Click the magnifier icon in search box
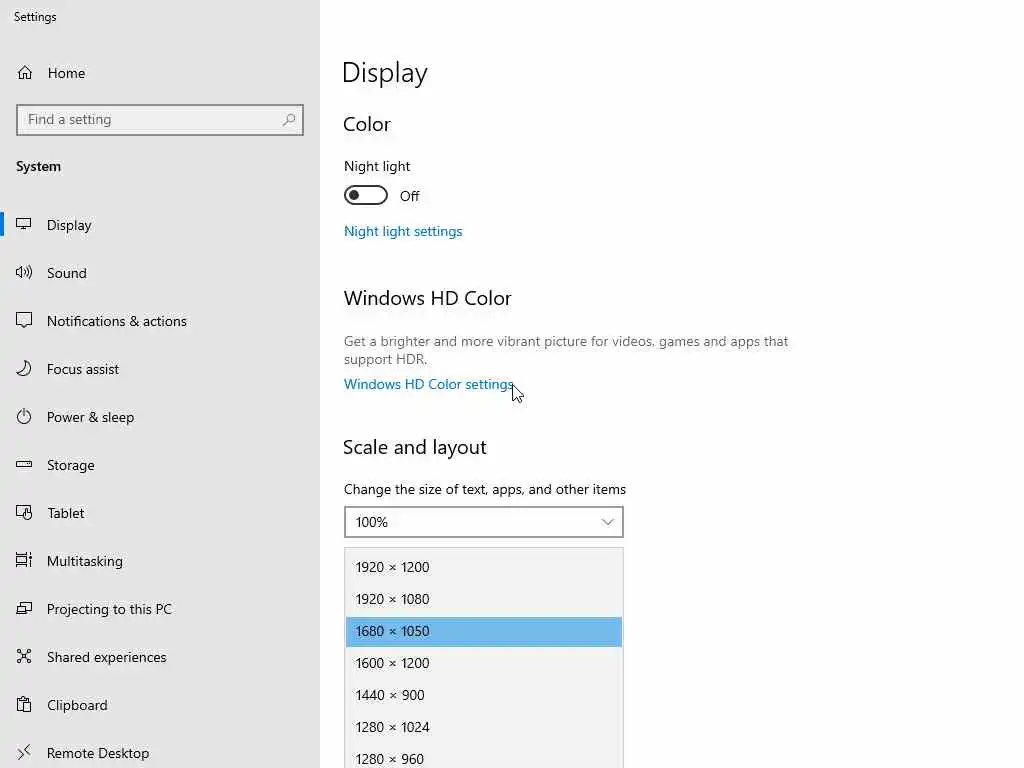 (x=289, y=120)
